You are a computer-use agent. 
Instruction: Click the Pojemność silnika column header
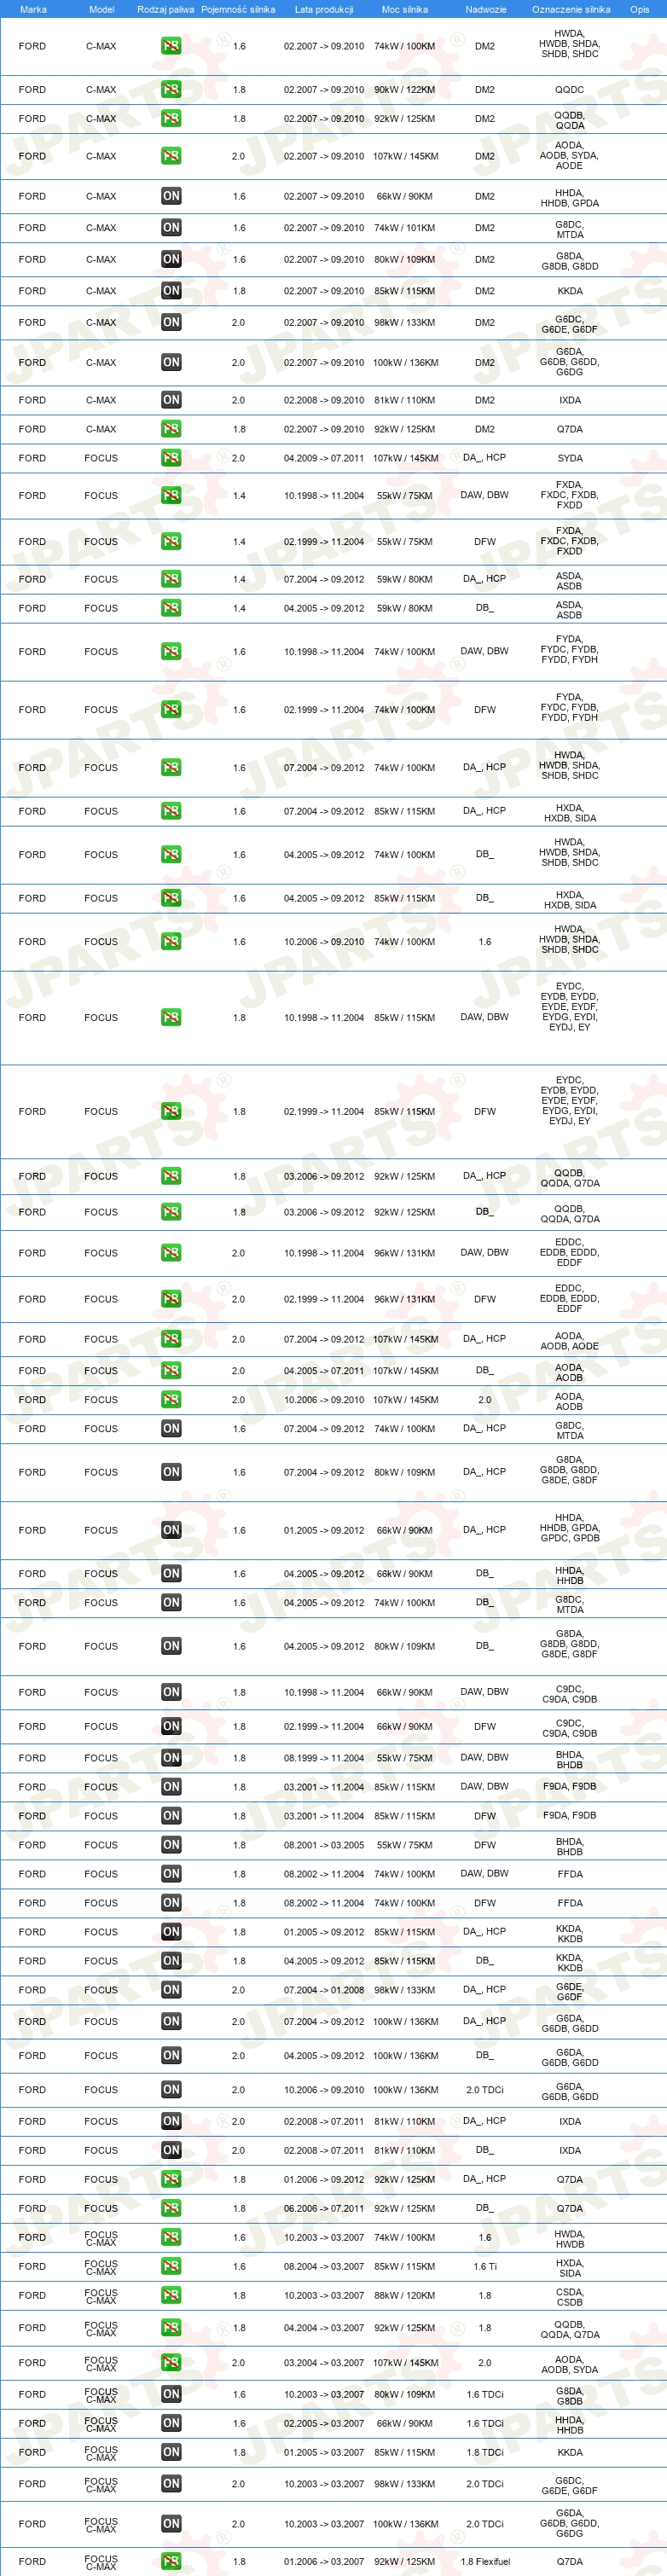(x=238, y=9)
